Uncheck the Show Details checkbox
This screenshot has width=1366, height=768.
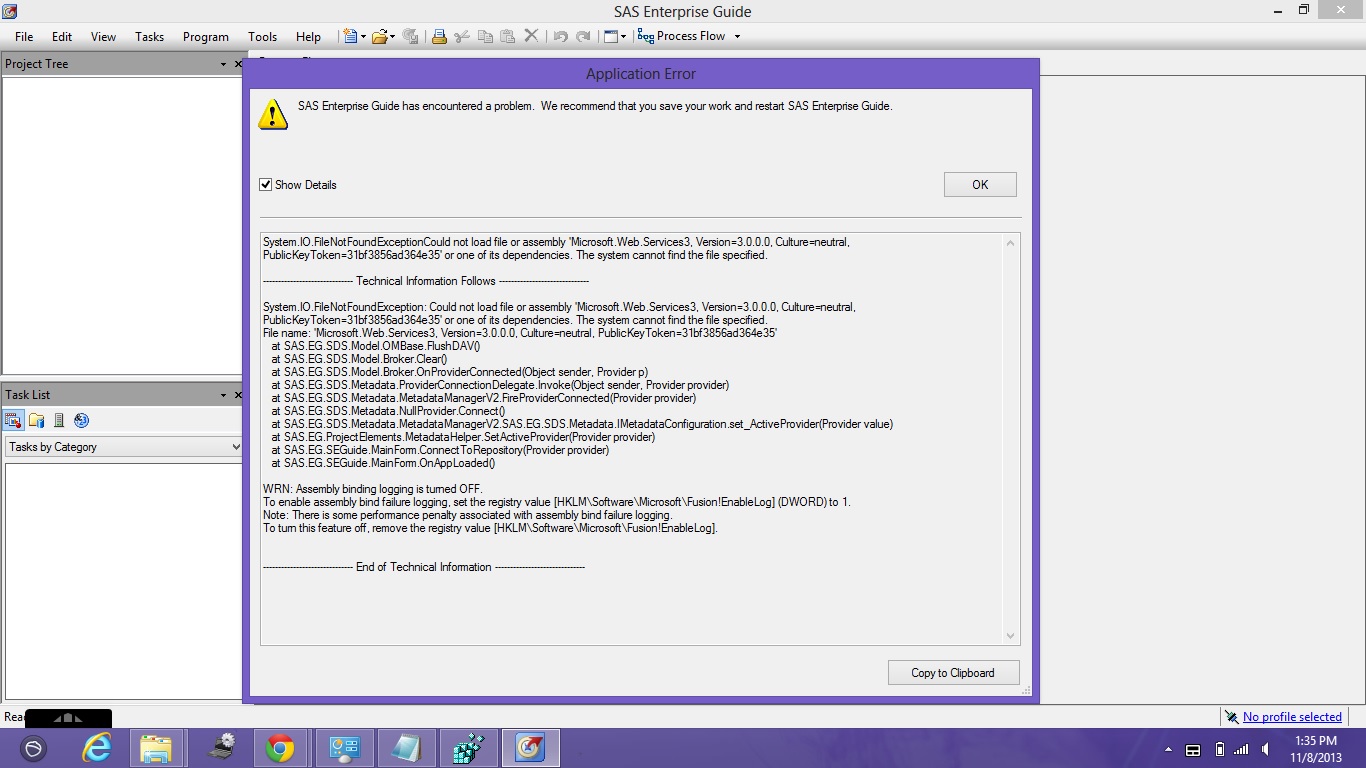click(266, 184)
